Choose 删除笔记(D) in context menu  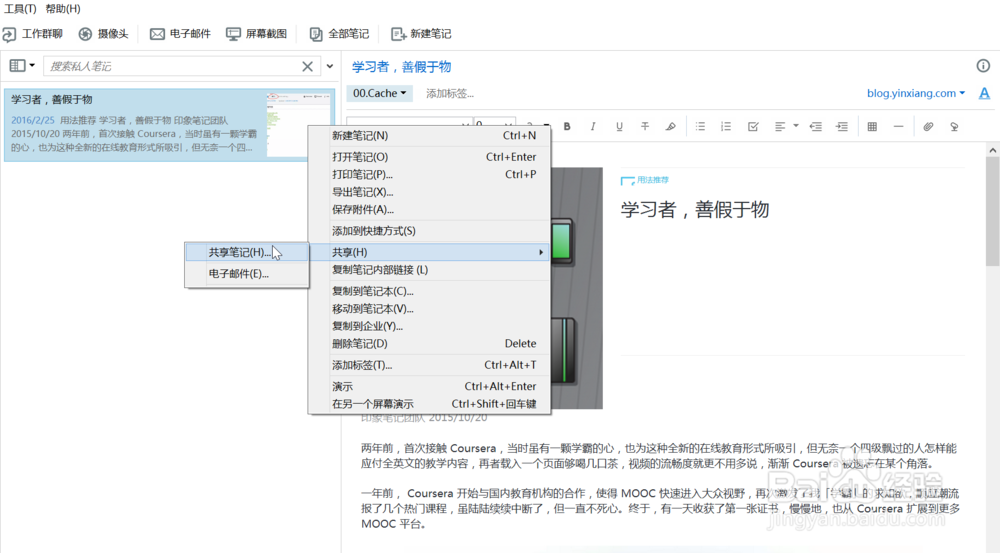pos(429,344)
